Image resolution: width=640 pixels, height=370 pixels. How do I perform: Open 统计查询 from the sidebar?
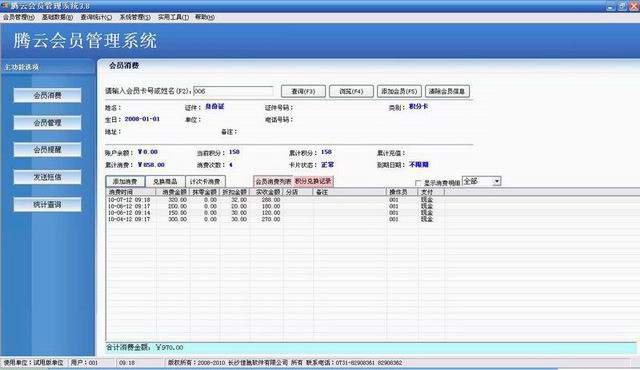tap(47, 204)
